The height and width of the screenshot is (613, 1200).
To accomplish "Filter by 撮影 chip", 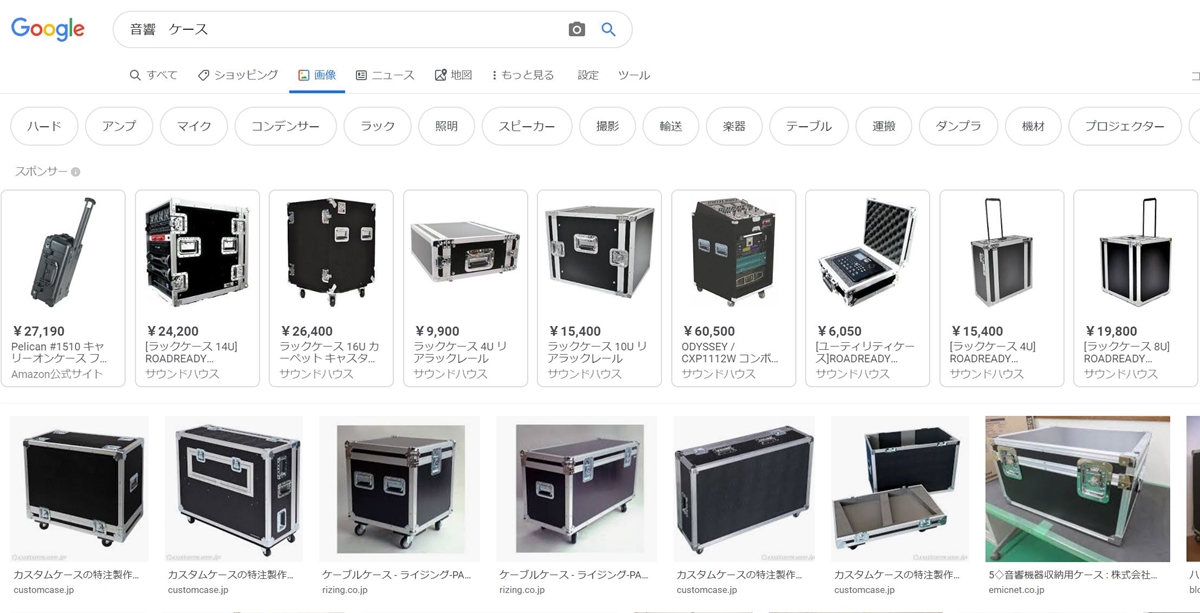I will coord(608,127).
